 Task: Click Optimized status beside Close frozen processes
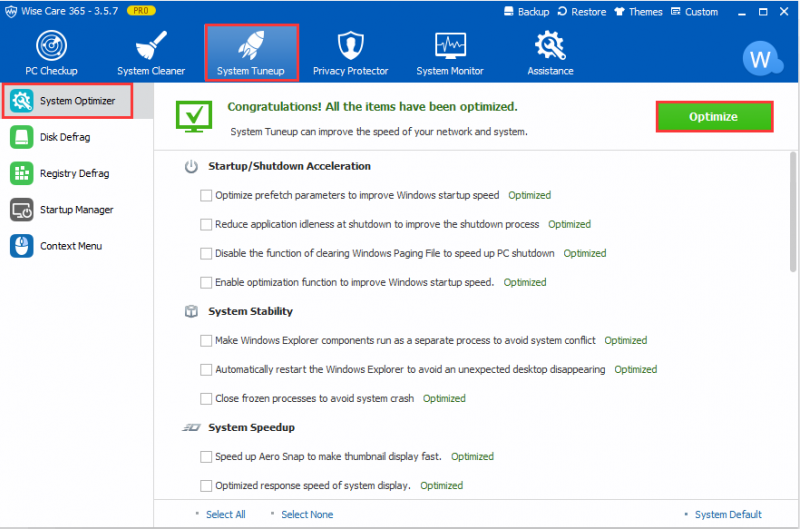(444, 398)
